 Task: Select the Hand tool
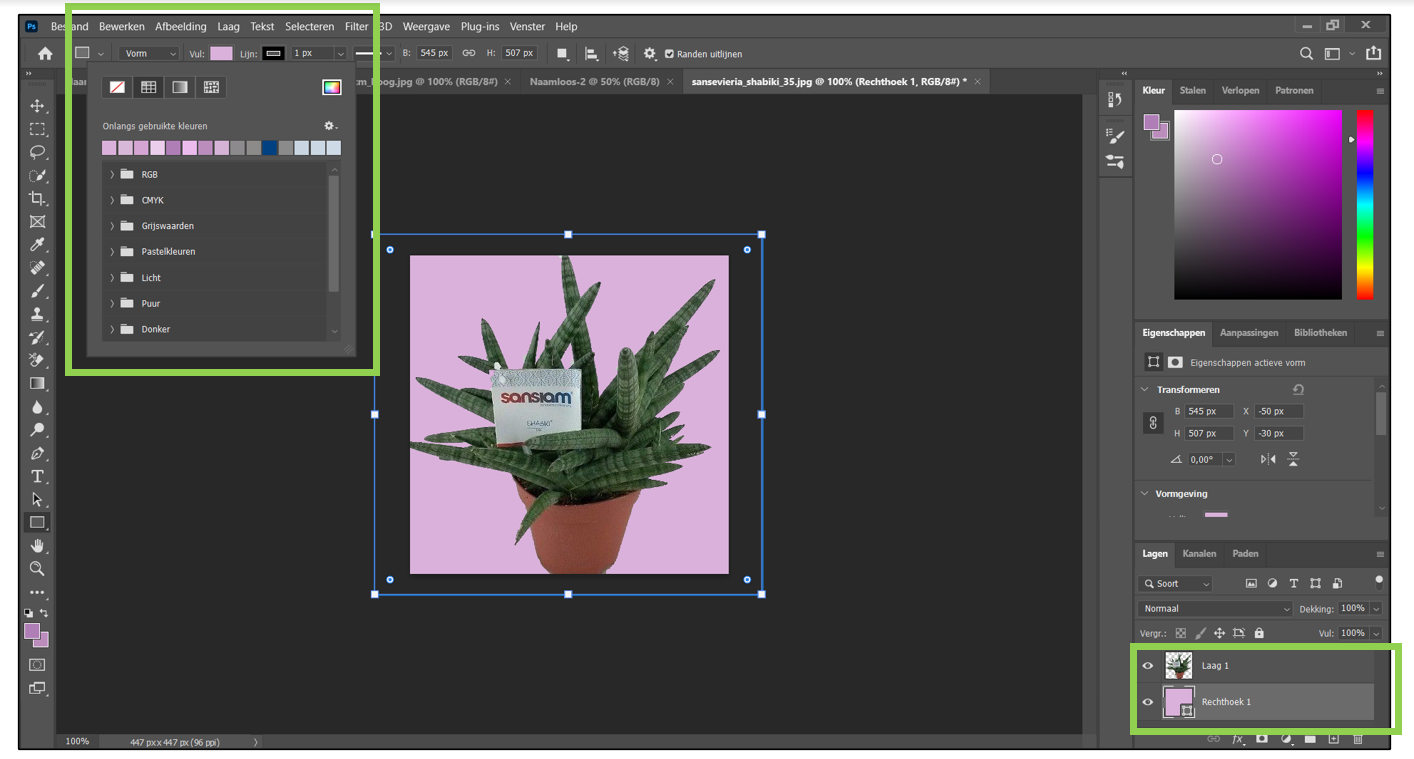[37, 545]
